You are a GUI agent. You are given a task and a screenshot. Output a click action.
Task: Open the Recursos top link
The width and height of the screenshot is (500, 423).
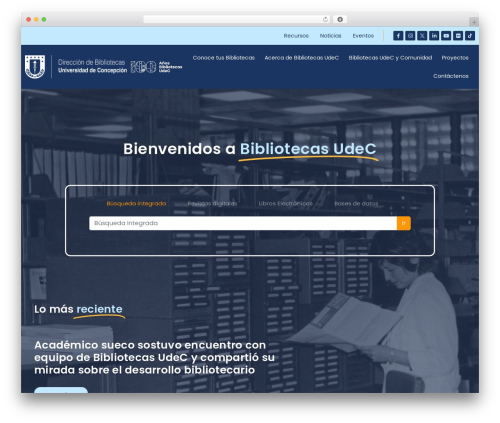pyautogui.click(x=296, y=36)
